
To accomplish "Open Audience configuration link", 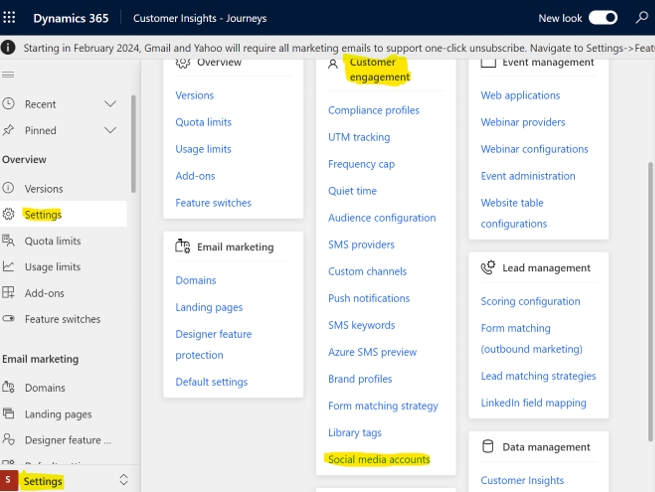I will point(382,218).
